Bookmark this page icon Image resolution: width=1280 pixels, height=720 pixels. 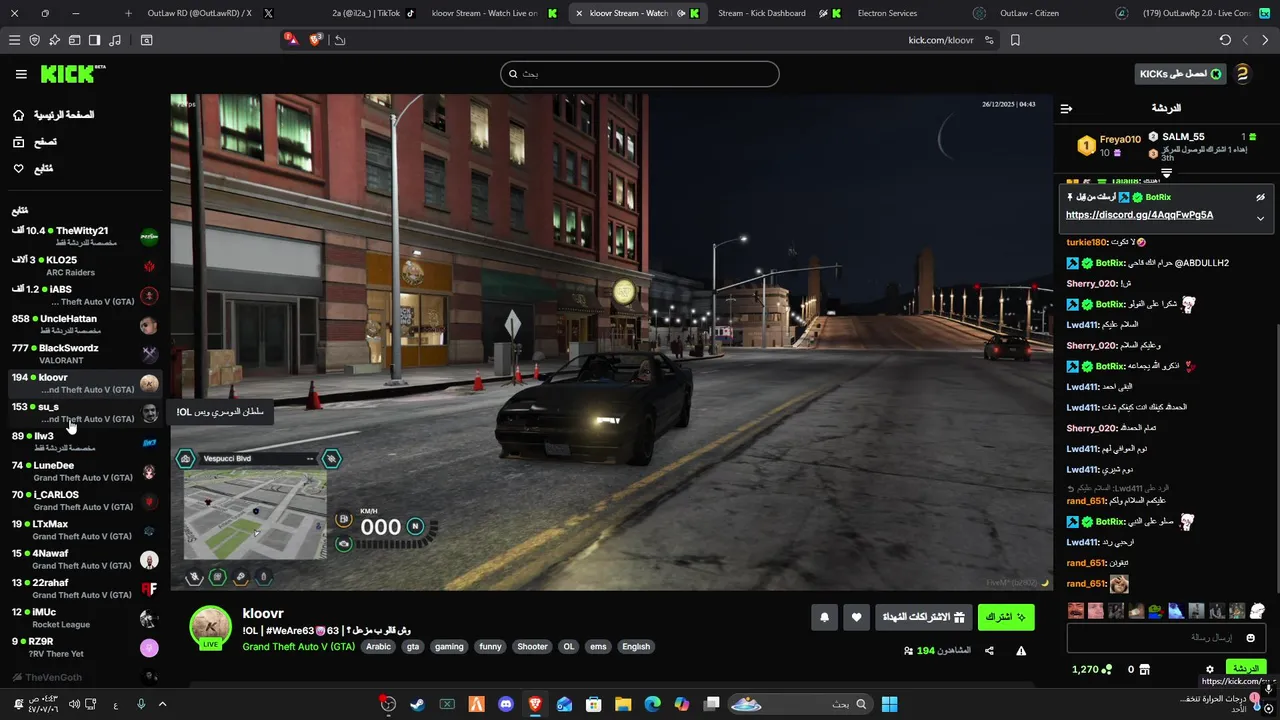tap(1015, 40)
